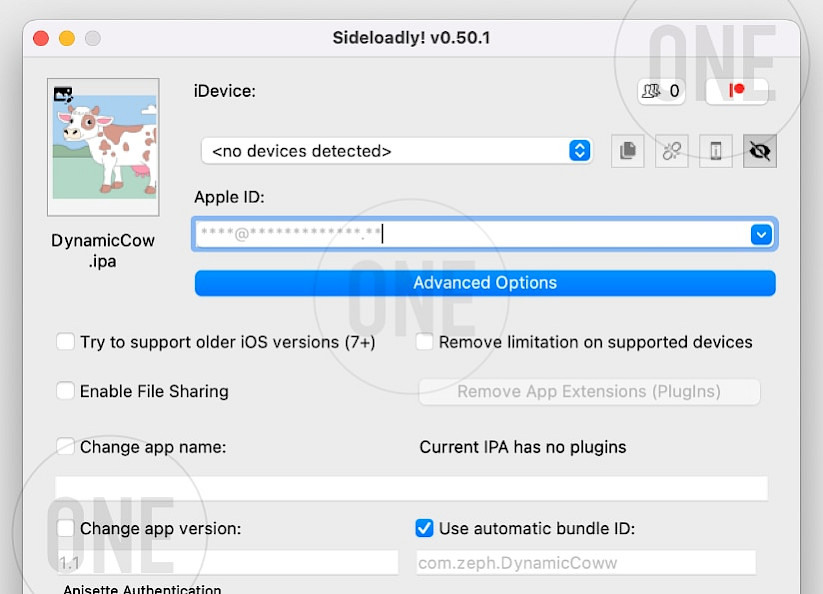Expand the Apple ID dropdown arrow

pos(762,235)
